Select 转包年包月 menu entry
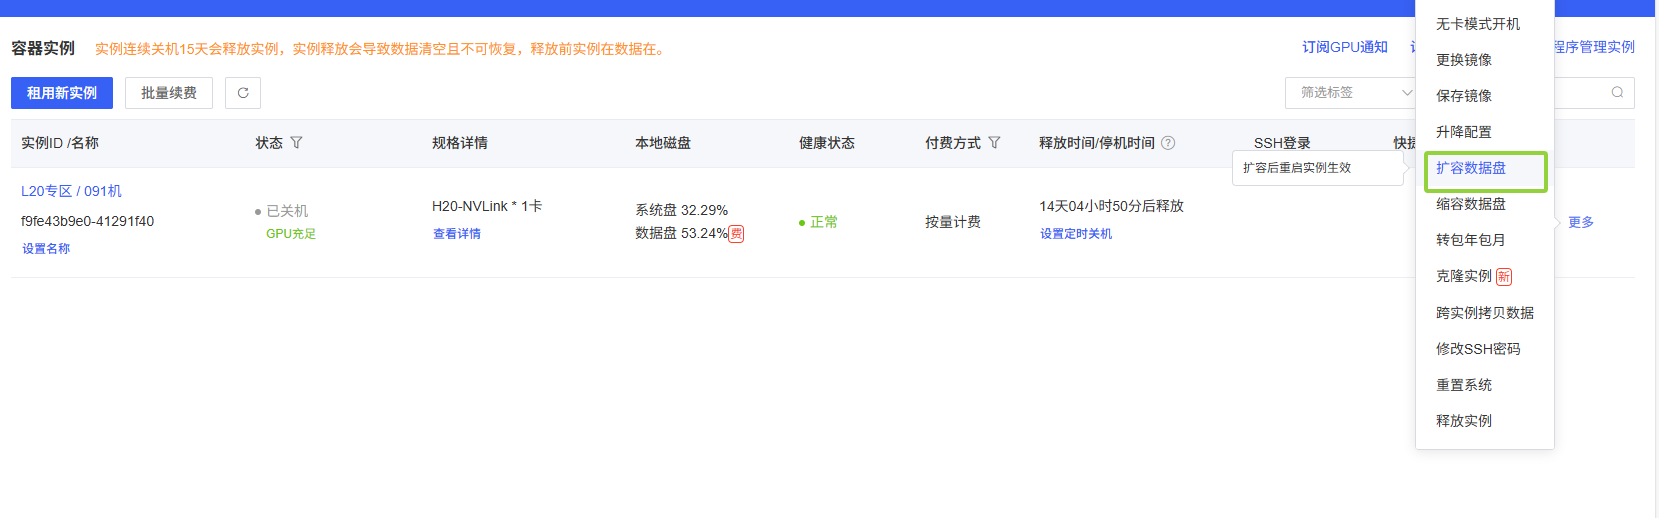The height and width of the screenshot is (518, 1659). click(1485, 240)
